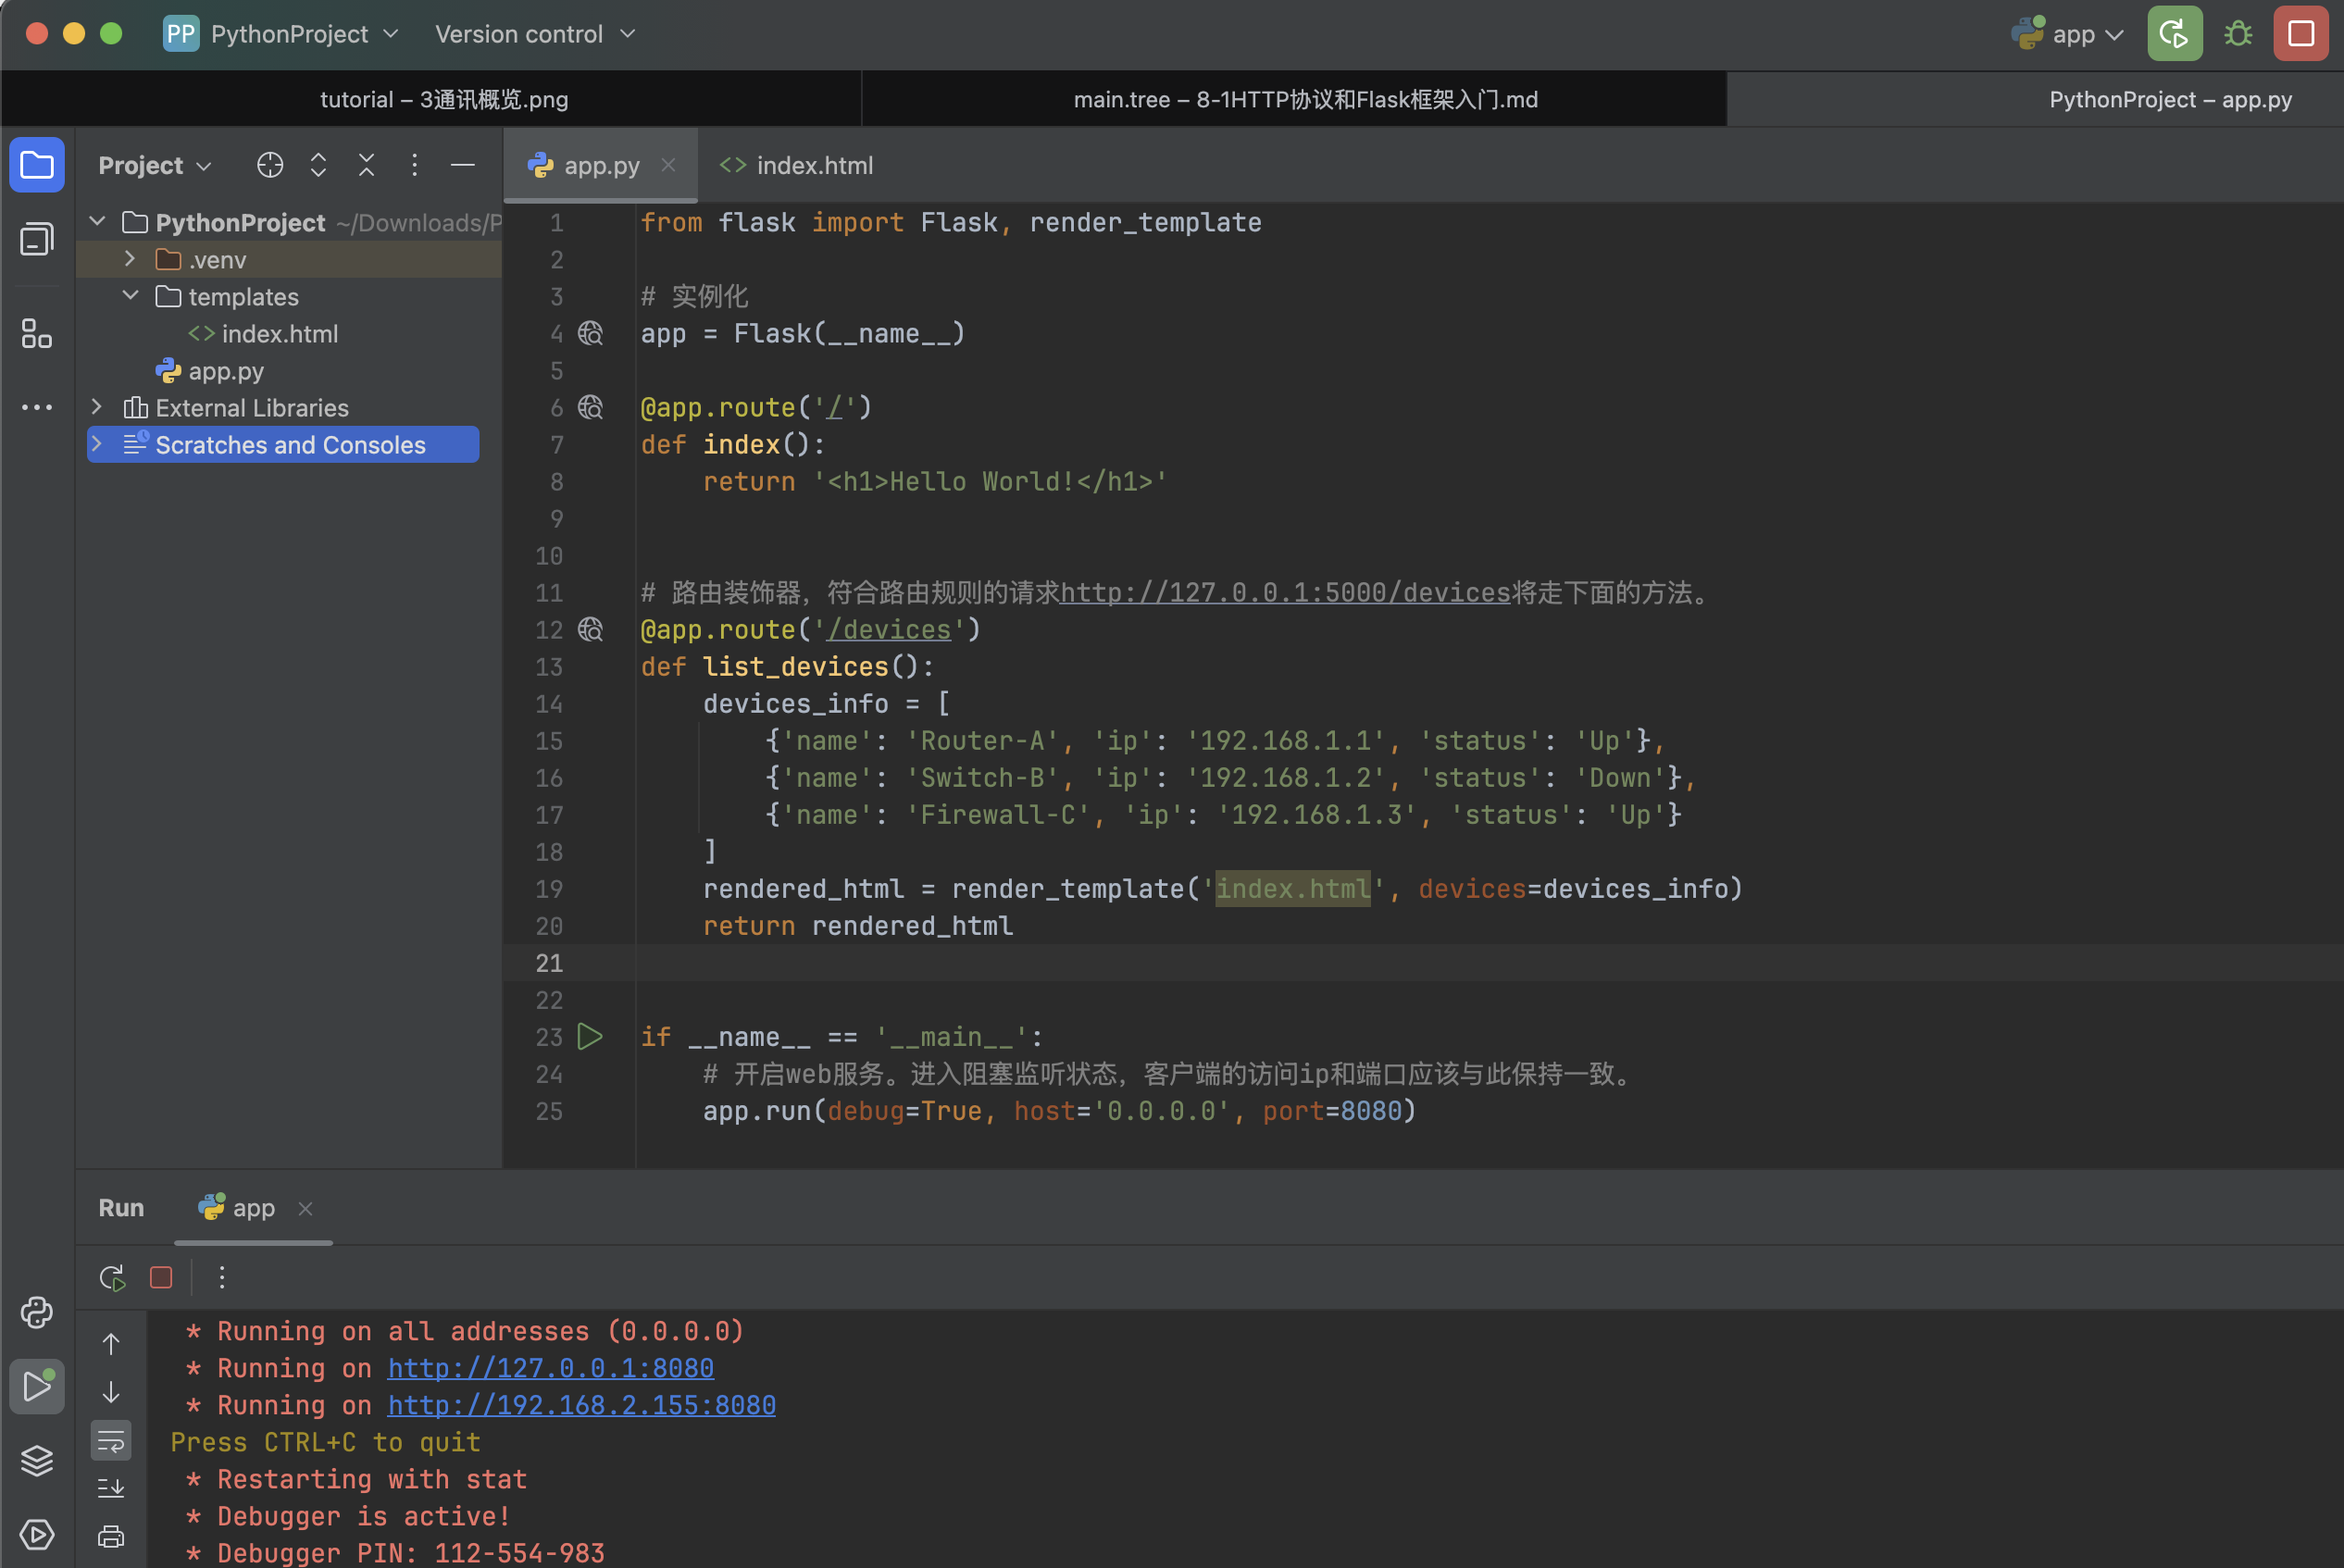Toggle the soft-wrap button in the Run console

[111, 1441]
